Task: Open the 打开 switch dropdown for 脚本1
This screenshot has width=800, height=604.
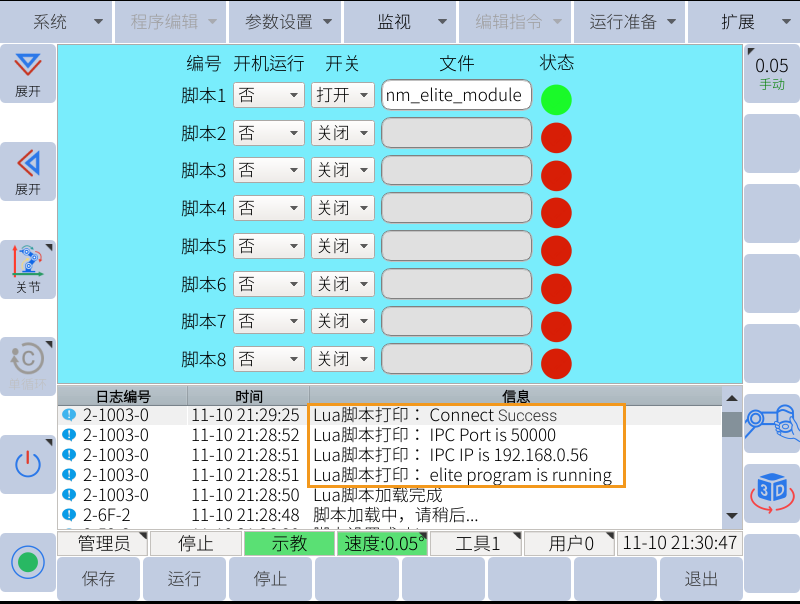Action: click(x=343, y=95)
